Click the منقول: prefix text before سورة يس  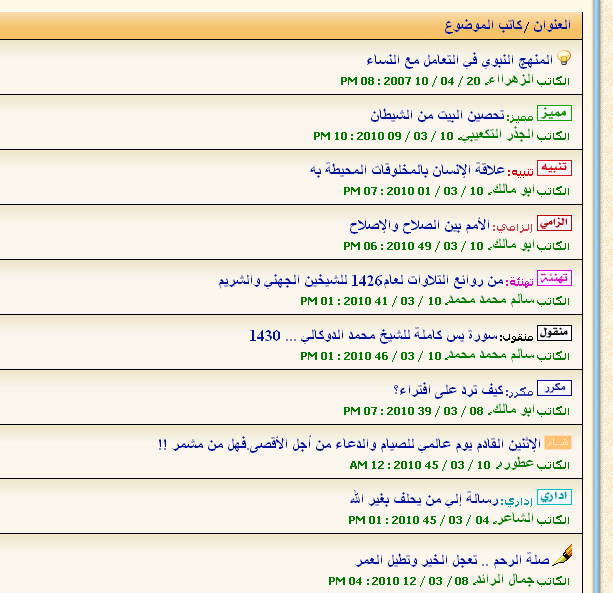[516, 337]
